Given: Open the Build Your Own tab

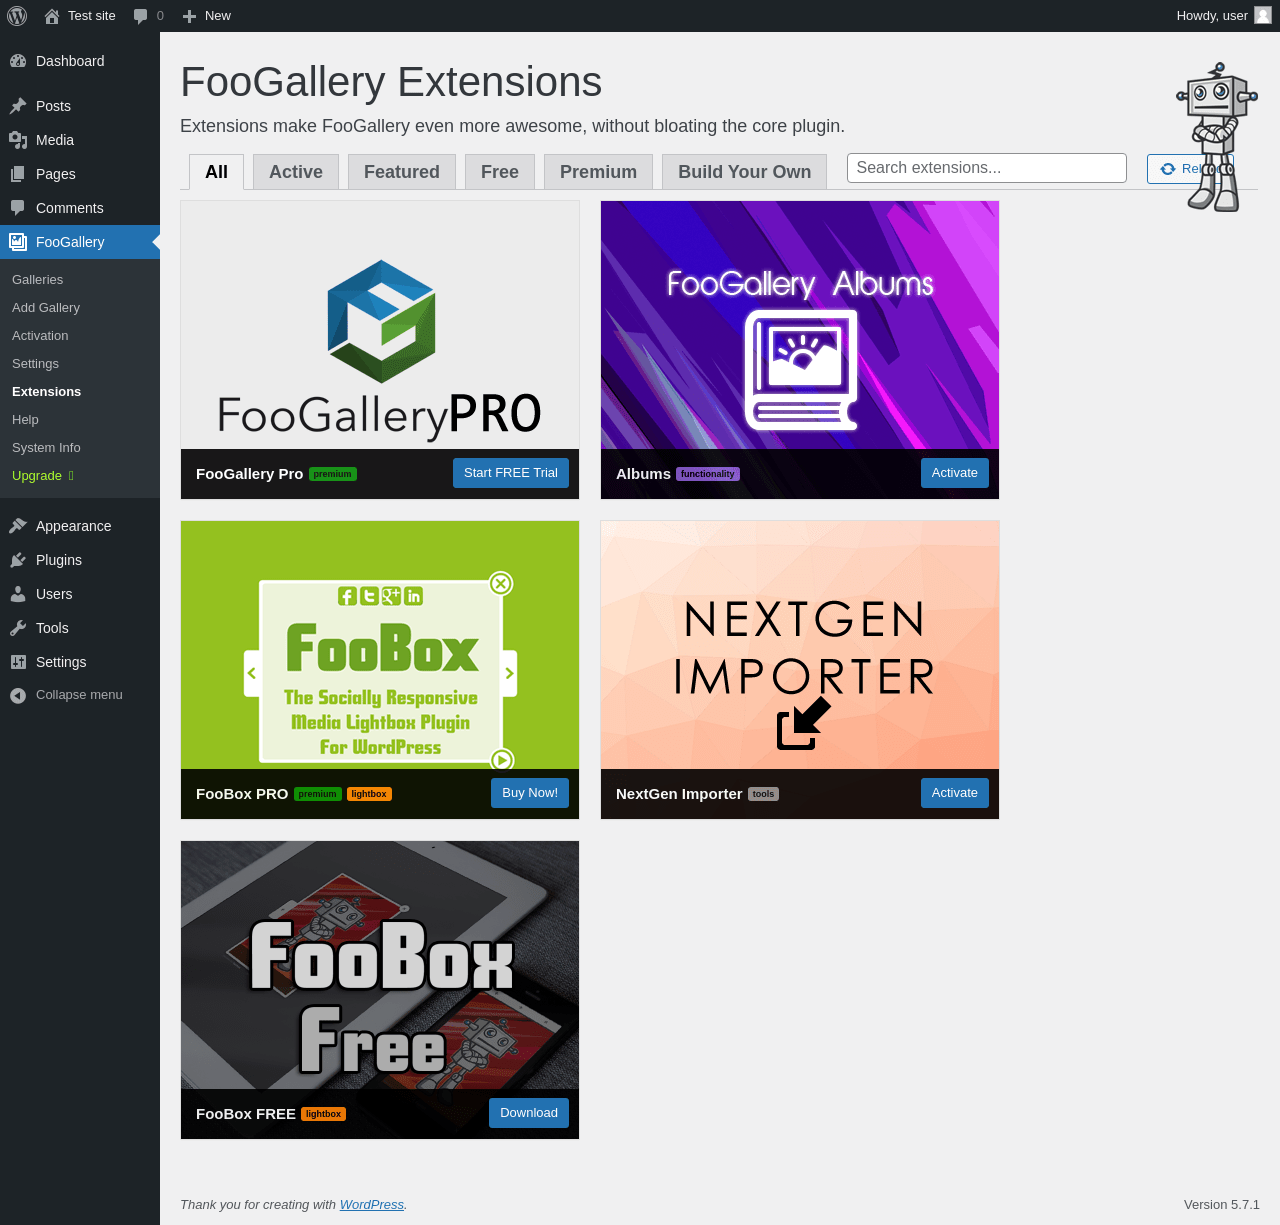Looking at the screenshot, I should click(745, 172).
